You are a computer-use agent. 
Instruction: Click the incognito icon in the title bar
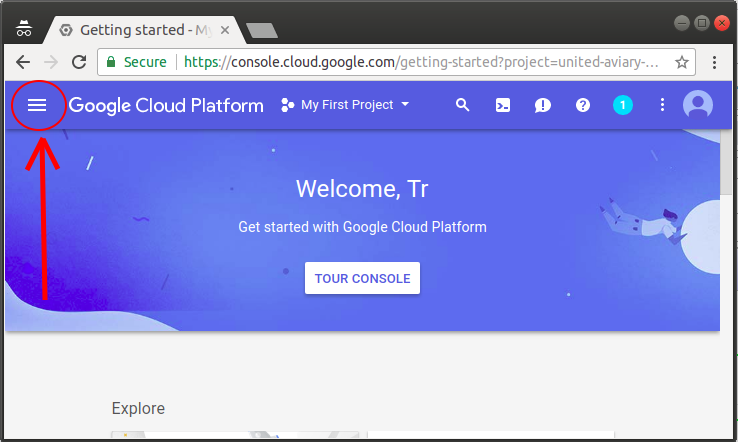(24, 28)
